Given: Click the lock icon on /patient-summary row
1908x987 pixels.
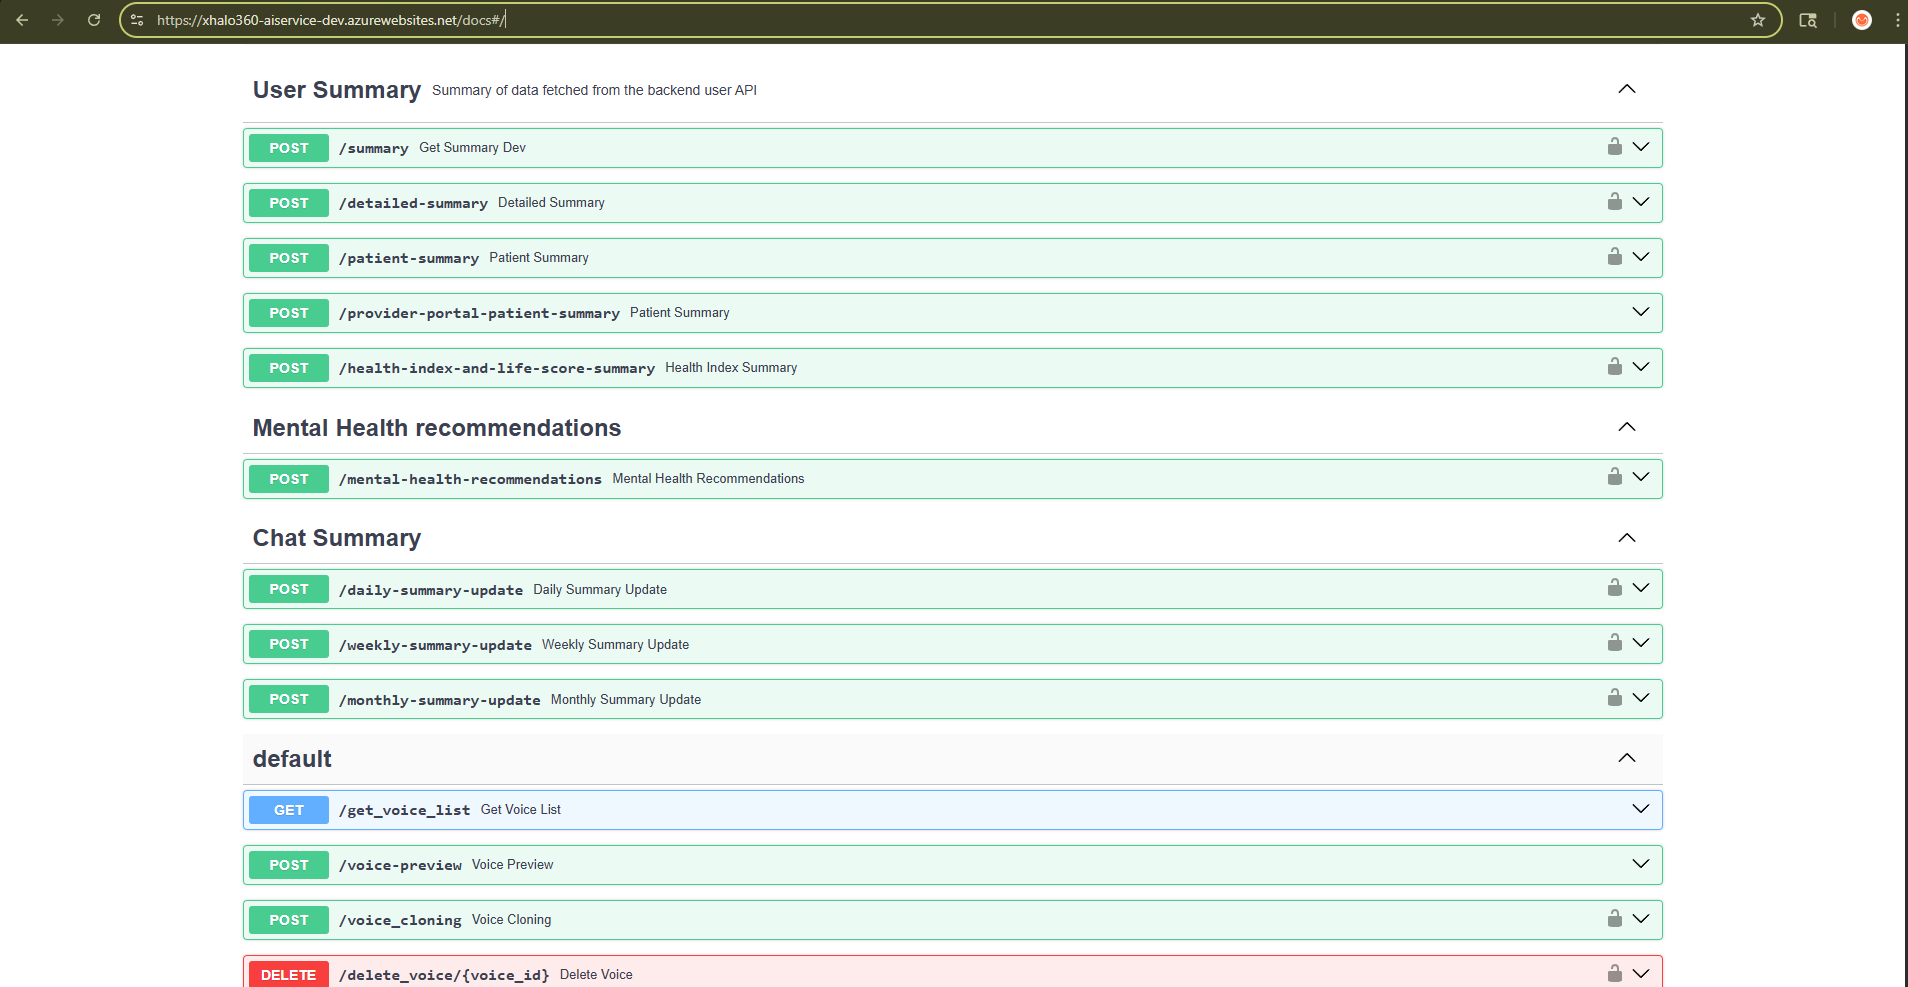Looking at the screenshot, I should pyautogui.click(x=1614, y=257).
